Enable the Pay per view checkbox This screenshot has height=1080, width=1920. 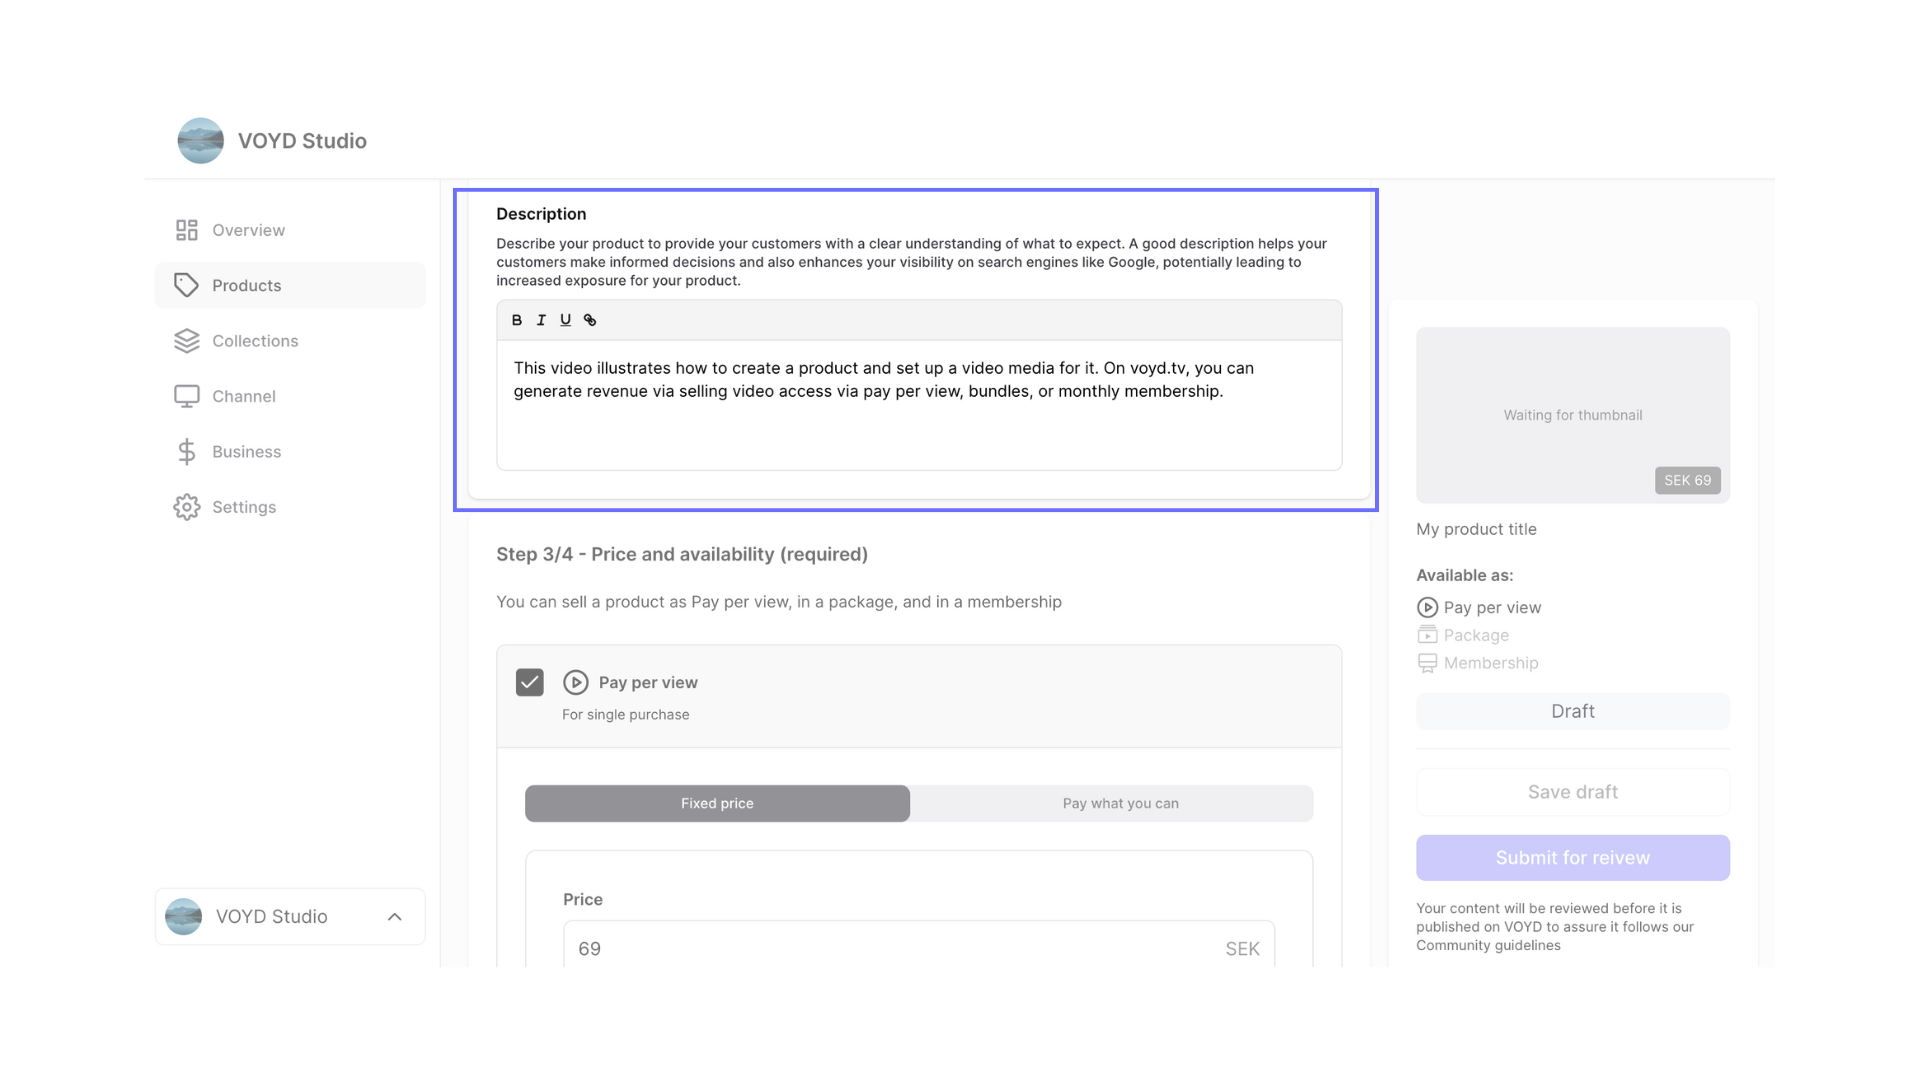[530, 682]
